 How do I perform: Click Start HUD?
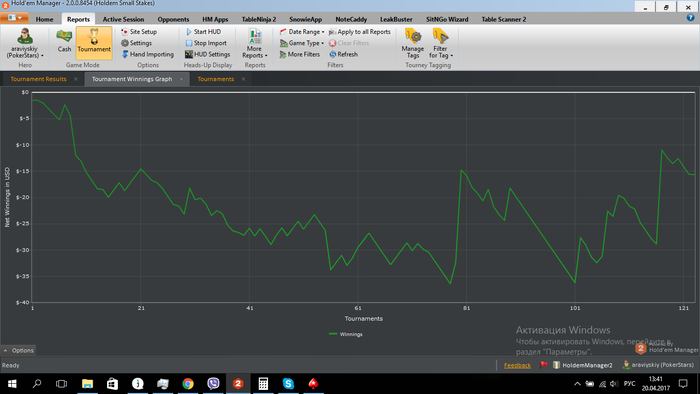click(x=203, y=32)
